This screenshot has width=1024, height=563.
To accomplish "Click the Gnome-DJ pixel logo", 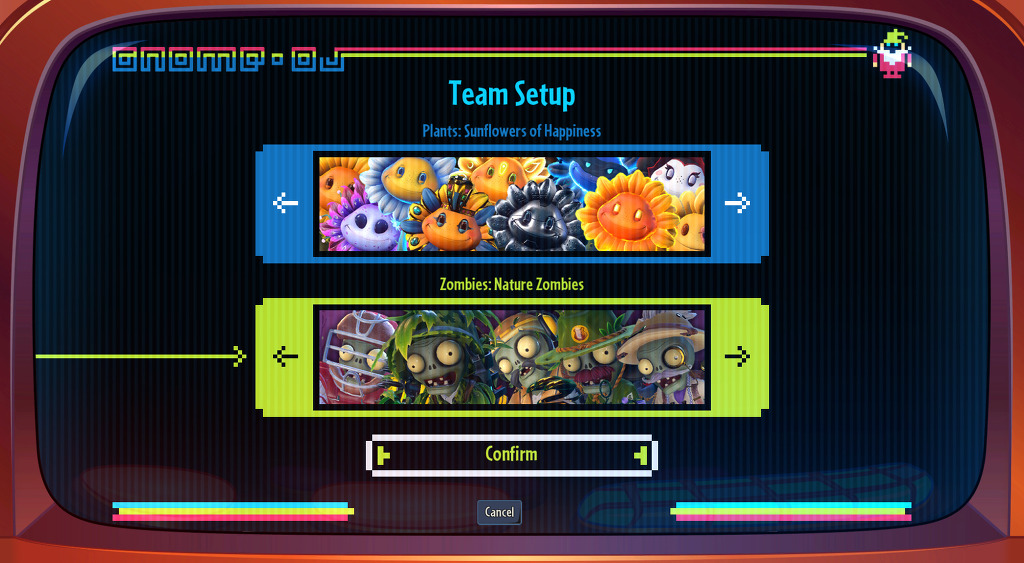I will pos(228,59).
